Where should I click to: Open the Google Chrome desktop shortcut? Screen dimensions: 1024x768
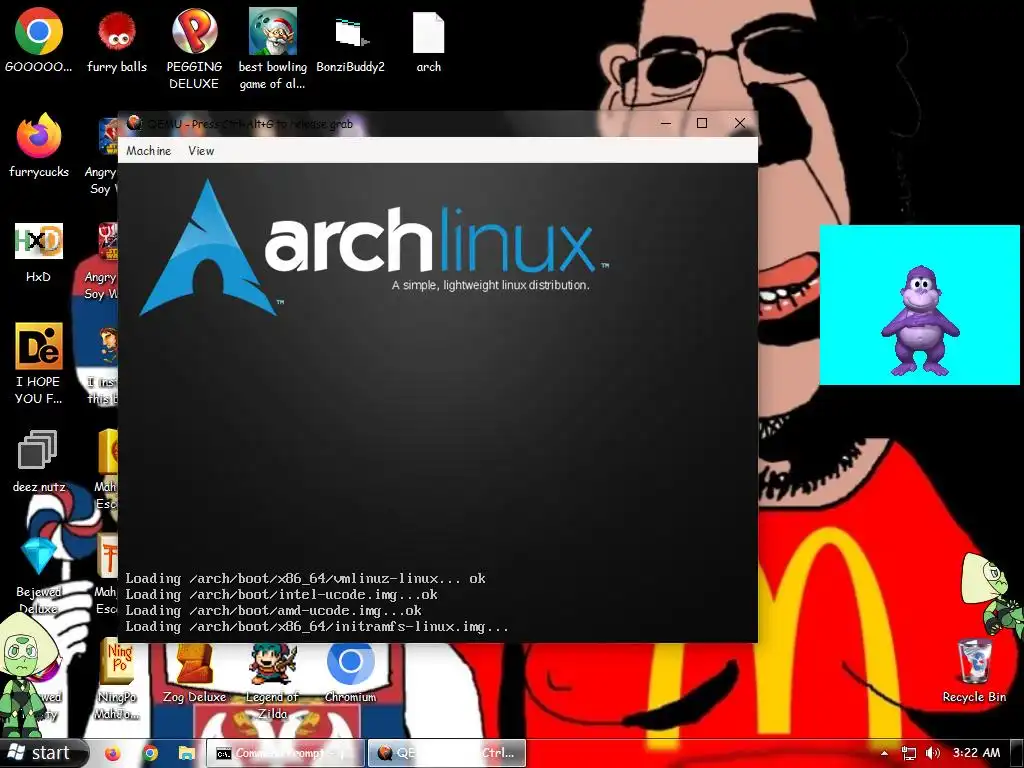pos(39,40)
